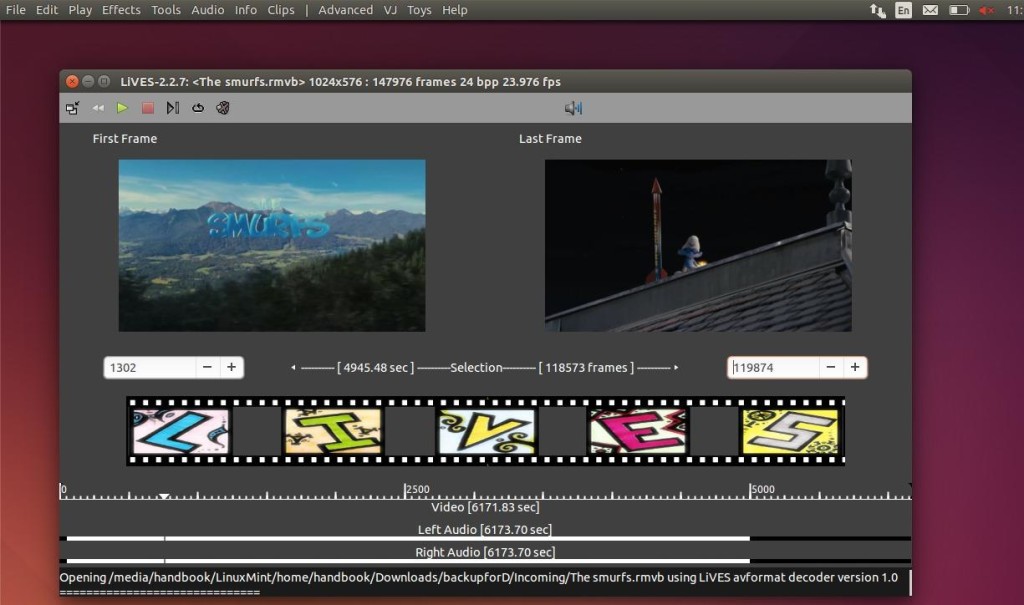Open the mail indicator in top panel
The height and width of the screenshot is (605, 1024).
(930, 10)
